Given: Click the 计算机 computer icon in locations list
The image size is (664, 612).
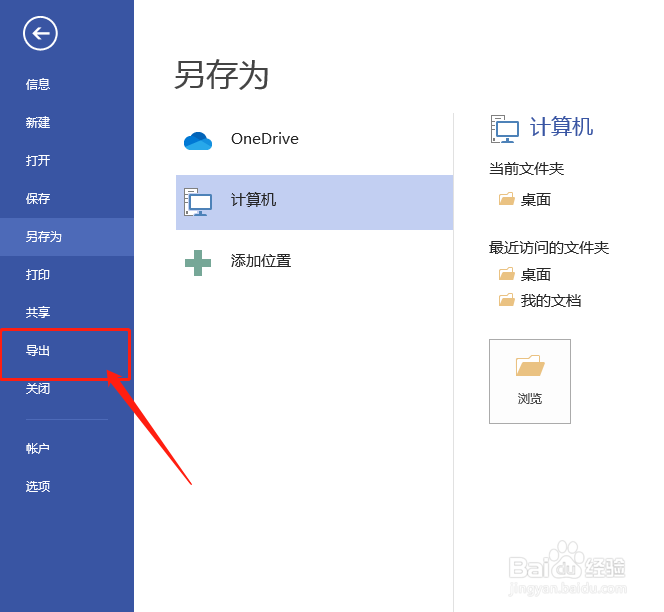Looking at the screenshot, I should [x=198, y=202].
